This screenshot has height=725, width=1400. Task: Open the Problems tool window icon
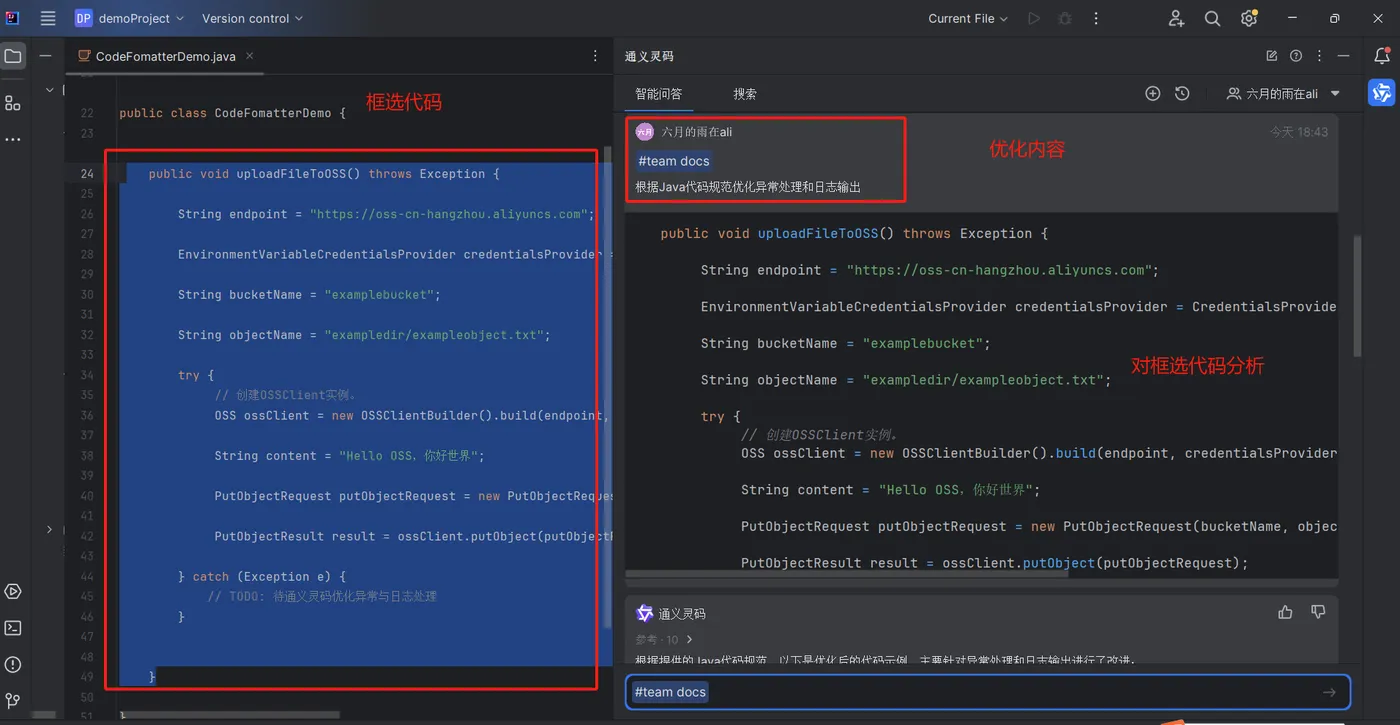(x=13, y=665)
